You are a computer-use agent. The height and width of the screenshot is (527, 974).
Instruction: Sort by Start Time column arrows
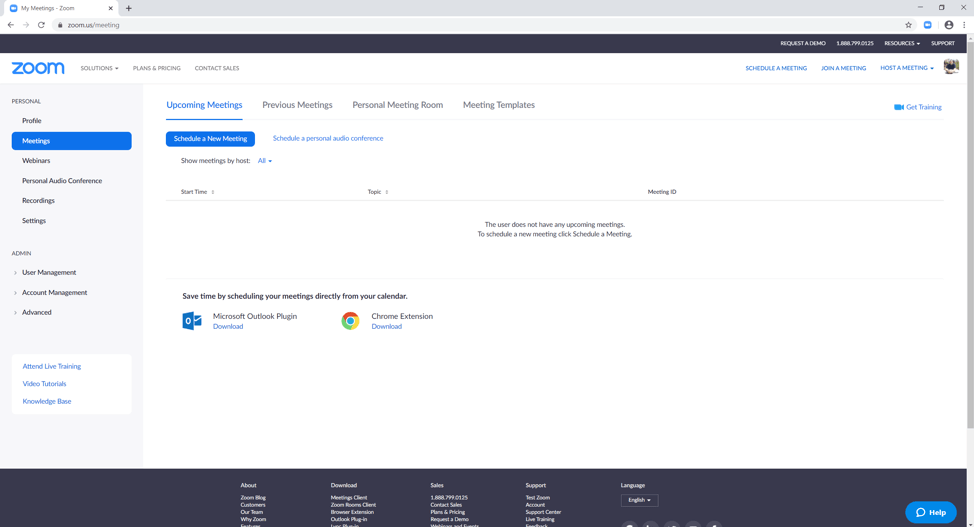212,192
